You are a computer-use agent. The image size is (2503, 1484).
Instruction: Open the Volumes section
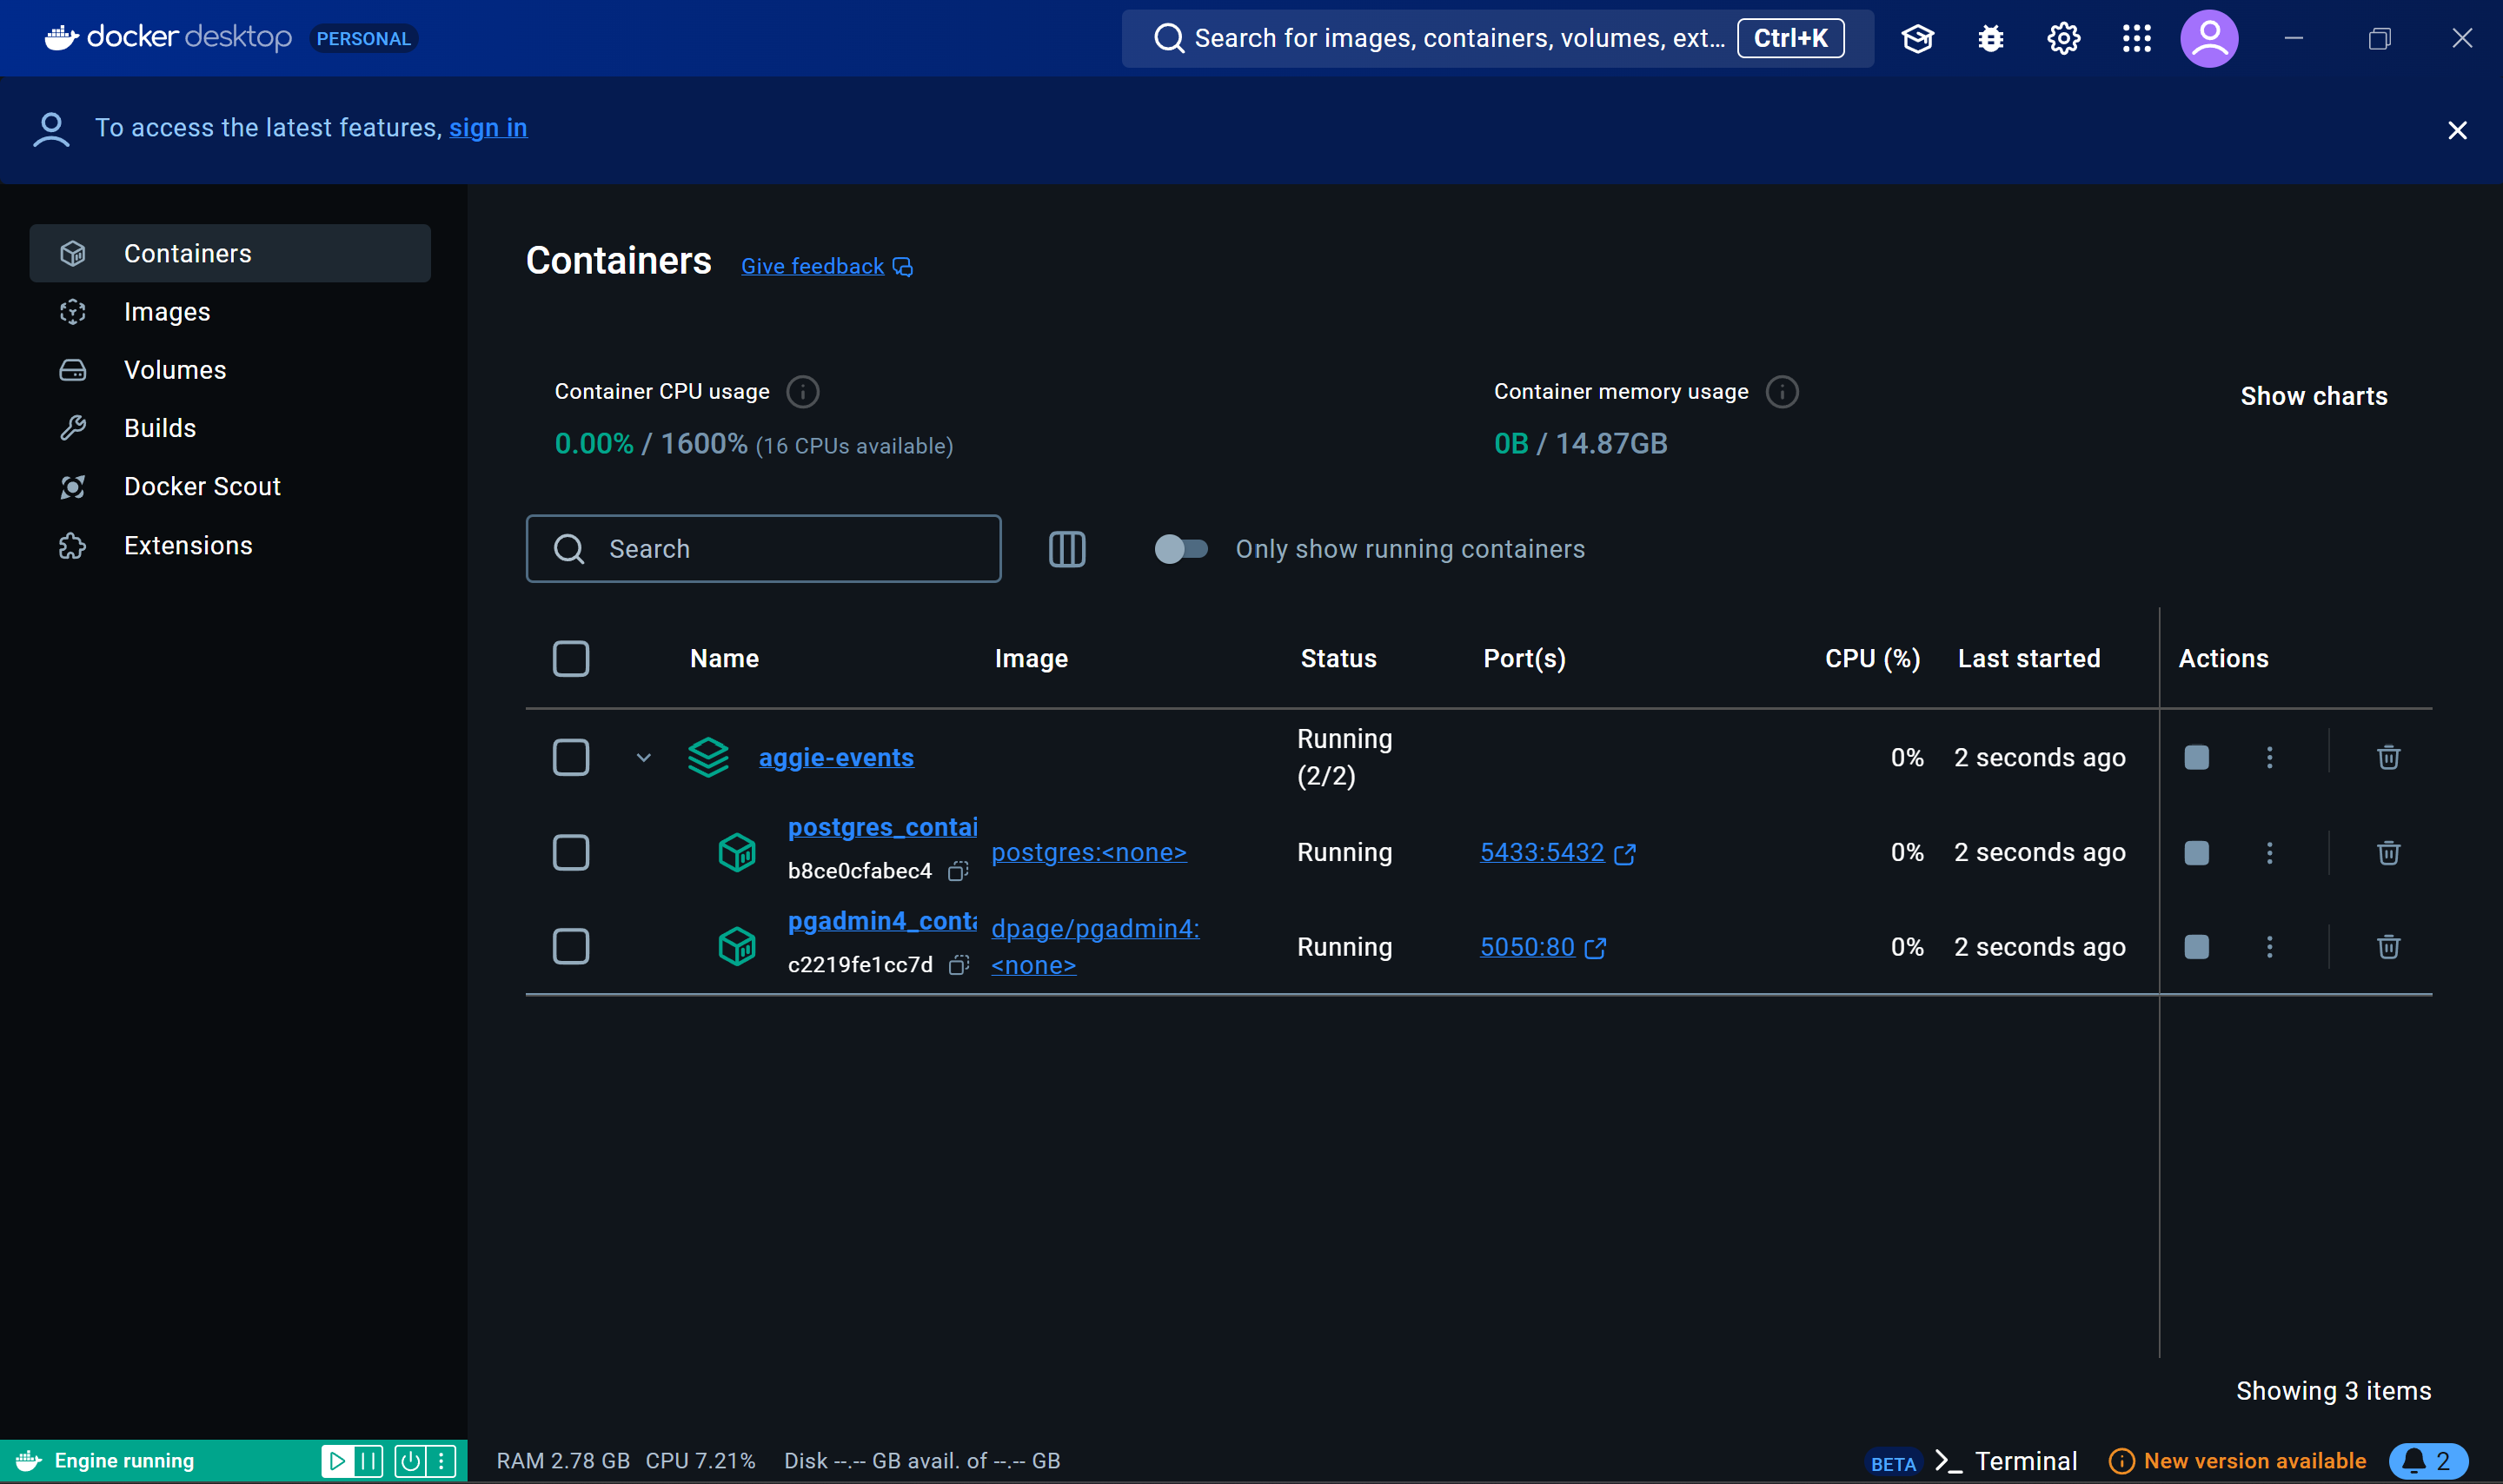click(x=176, y=369)
